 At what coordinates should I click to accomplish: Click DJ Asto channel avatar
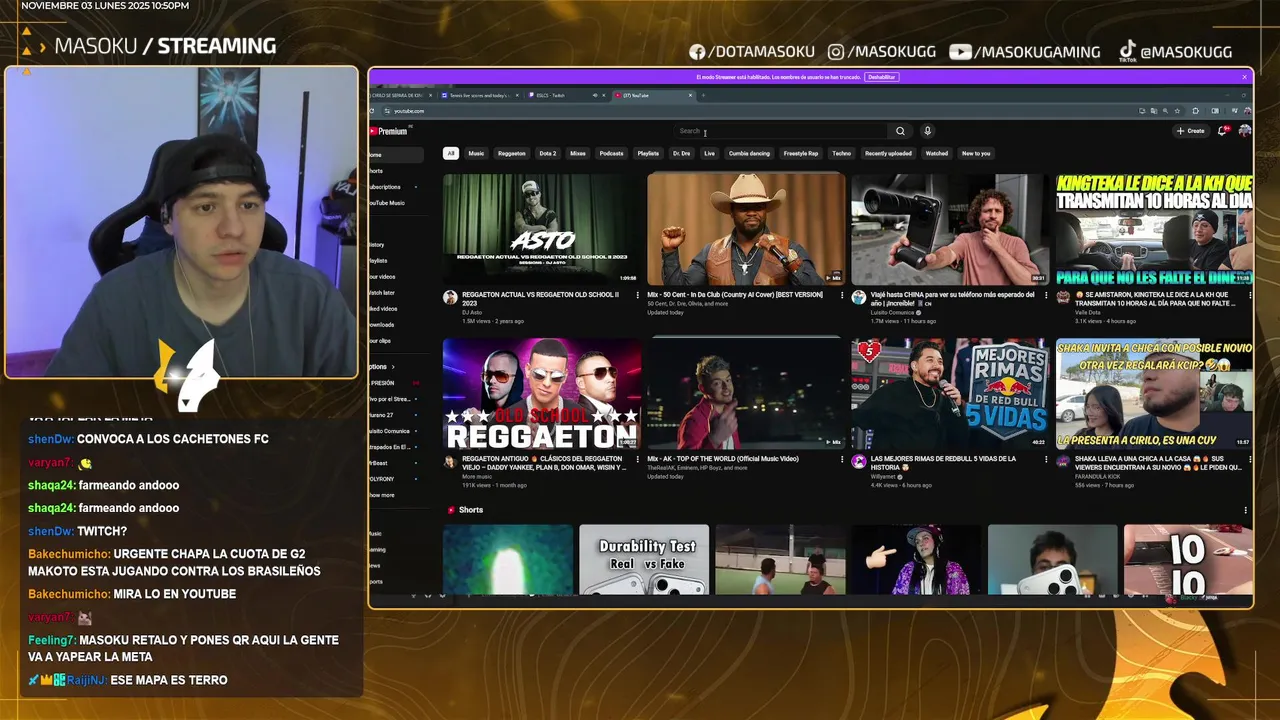point(450,298)
